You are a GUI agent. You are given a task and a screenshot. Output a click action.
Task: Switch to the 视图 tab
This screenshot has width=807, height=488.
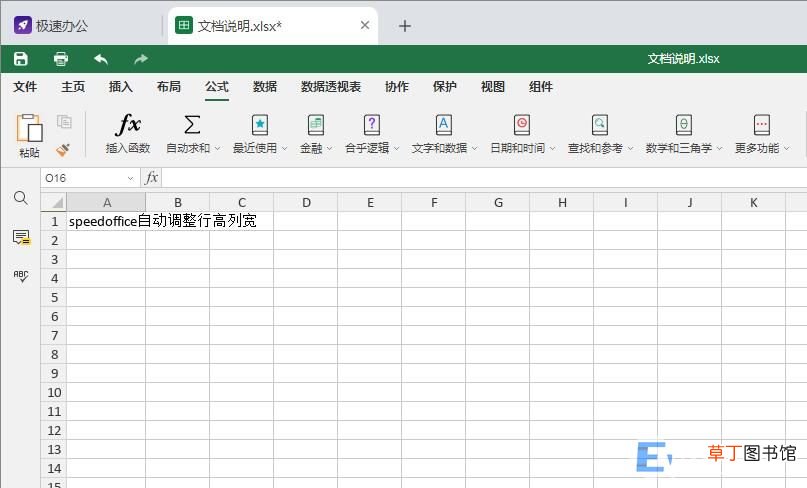point(493,87)
